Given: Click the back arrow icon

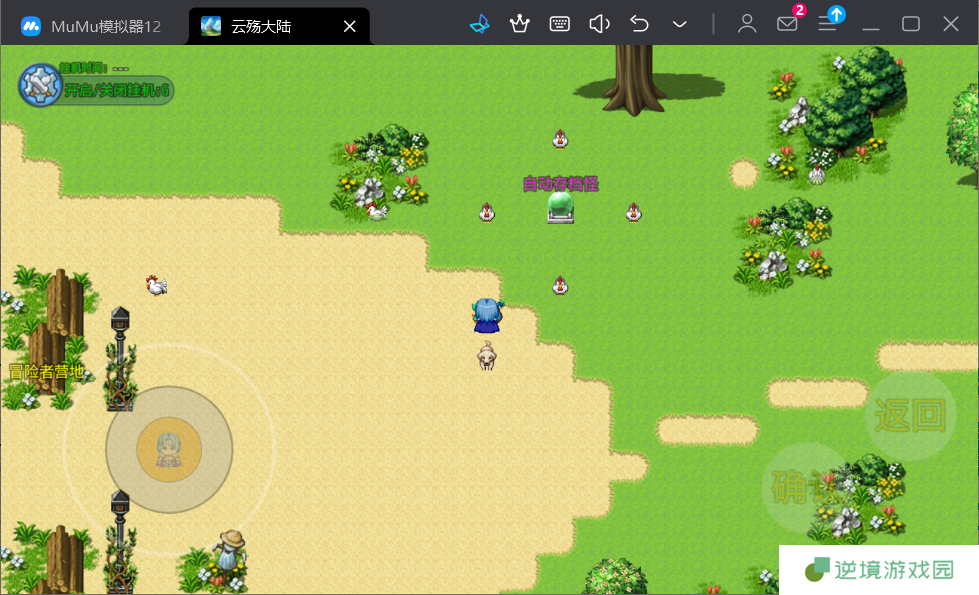Looking at the screenshot, I should tap(639, 24).
